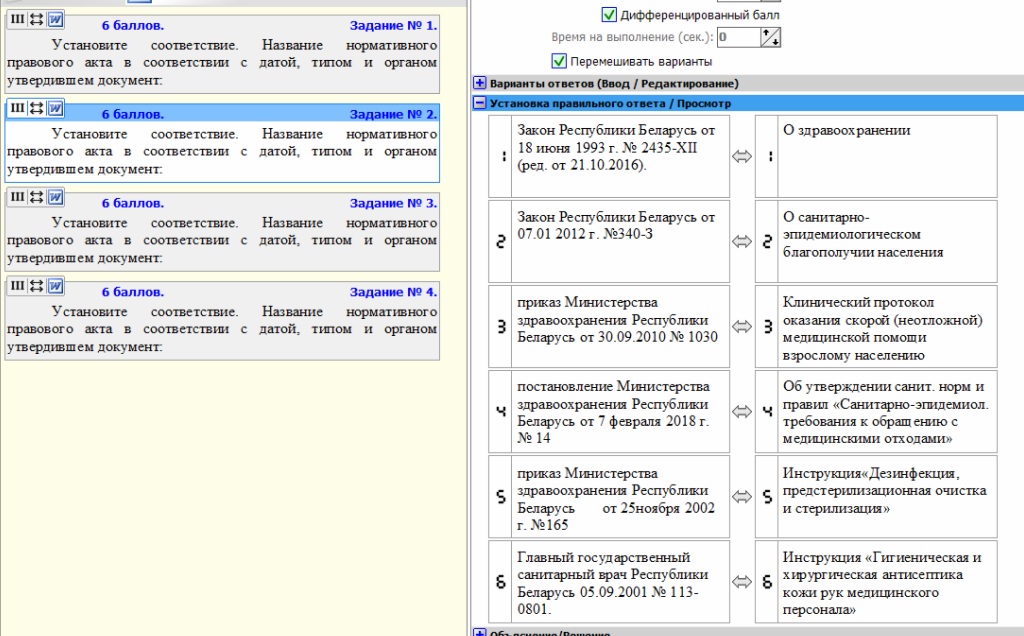Viewport: 1024px width, 636px height.
Task: Click left number cell 2 of matching table
Action: 500,242
